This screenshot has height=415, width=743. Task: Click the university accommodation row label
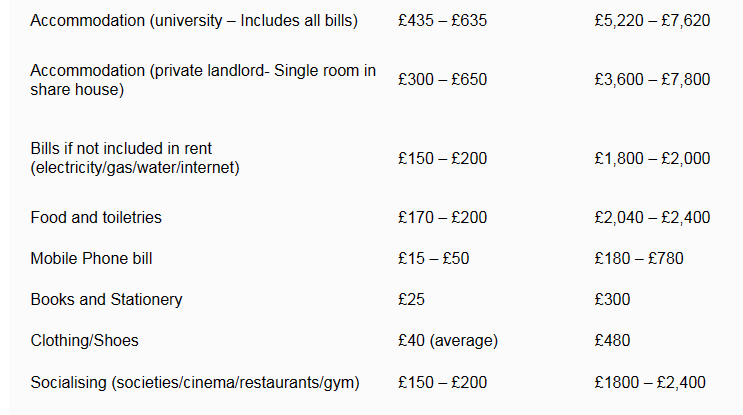[194, 20]
